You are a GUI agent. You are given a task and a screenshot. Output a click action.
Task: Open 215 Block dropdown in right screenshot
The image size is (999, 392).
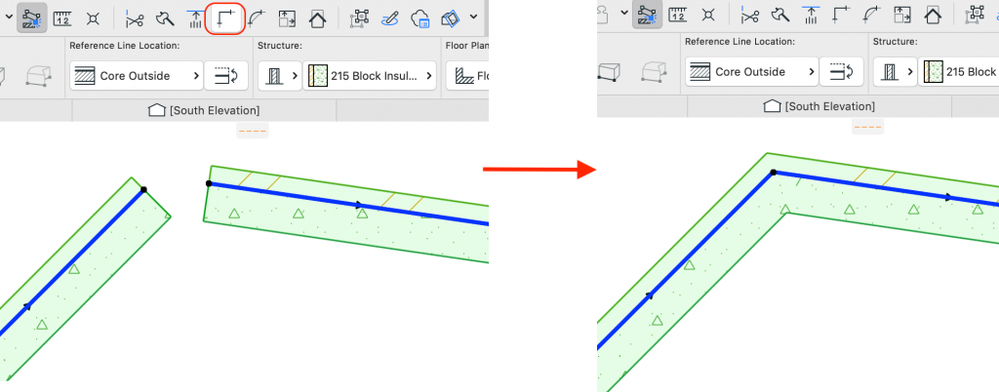pos(959,71)
